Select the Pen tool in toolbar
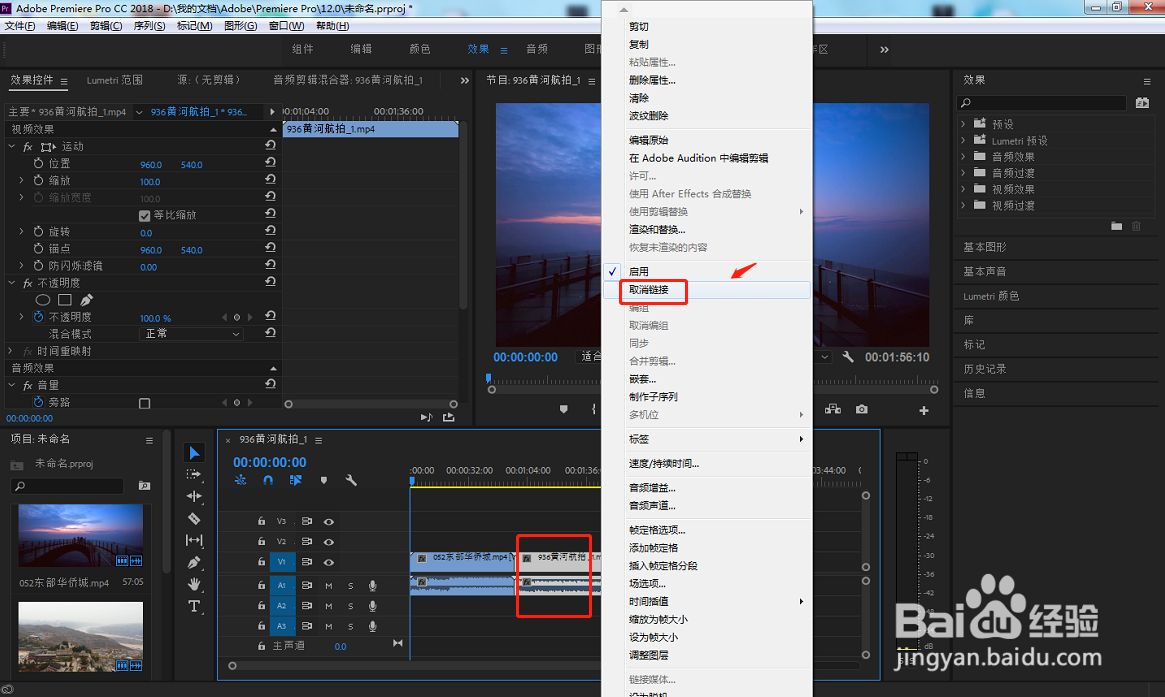The width and height of the screenshot is (1165, 697). 194,563
